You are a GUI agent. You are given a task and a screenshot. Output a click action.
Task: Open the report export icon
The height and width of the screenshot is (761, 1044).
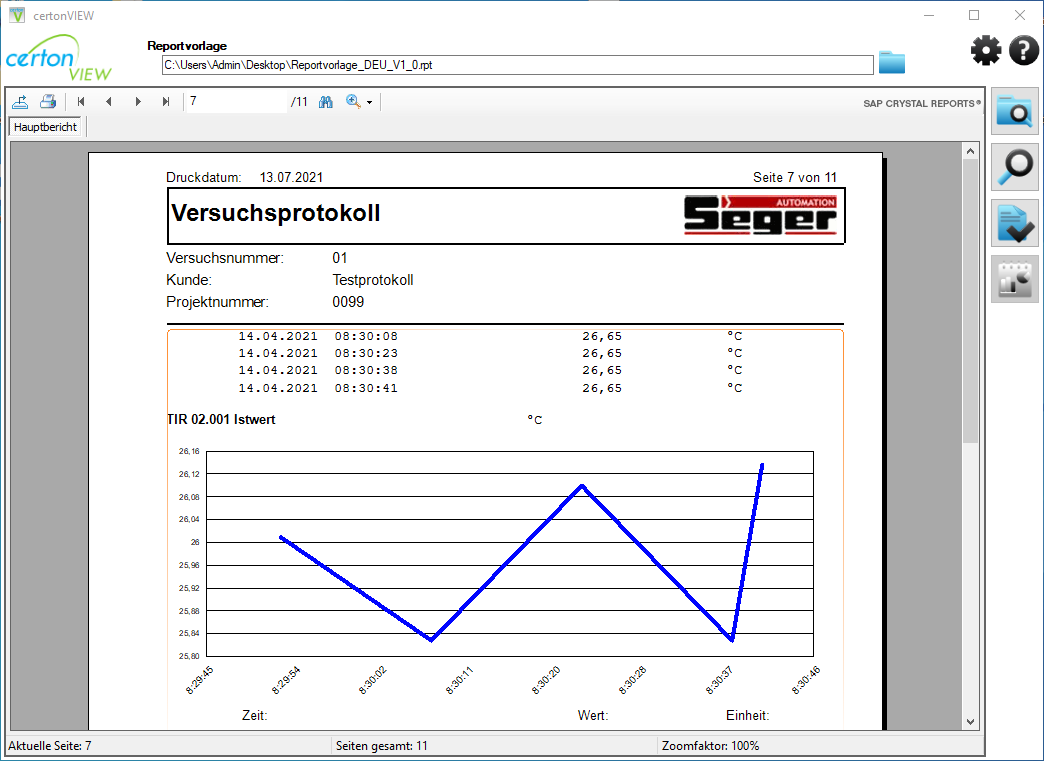coord(20,100)
